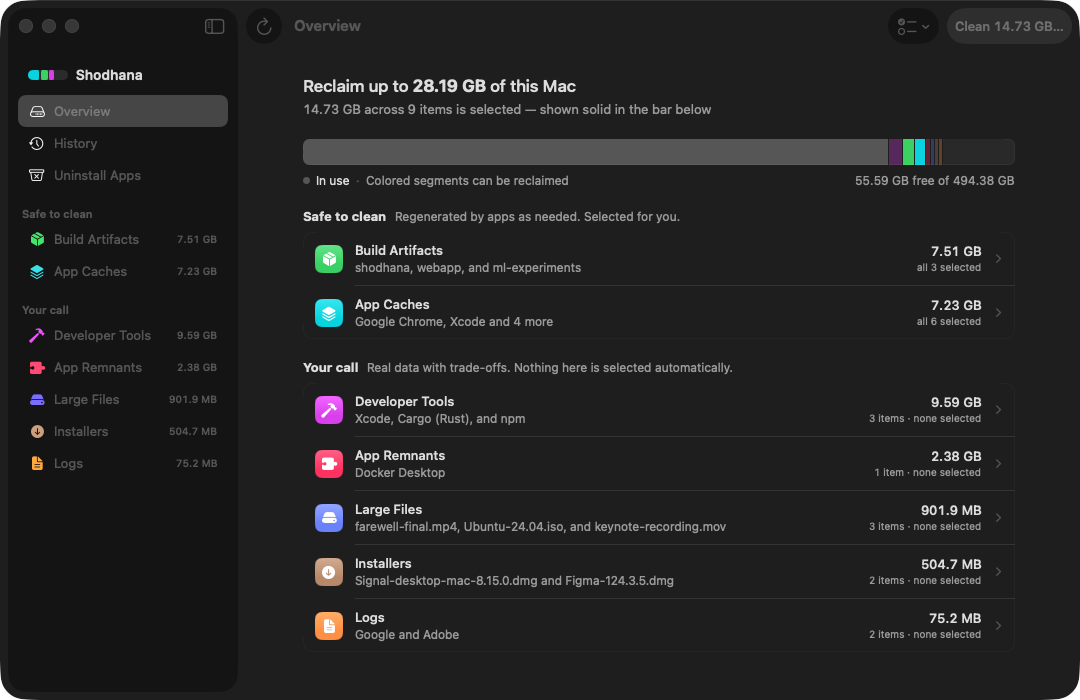Image resolution: width=1080 pixels, height=700 pixels.
Task: Click the '1 item · none selected' status
Action: tap(928, 473)
